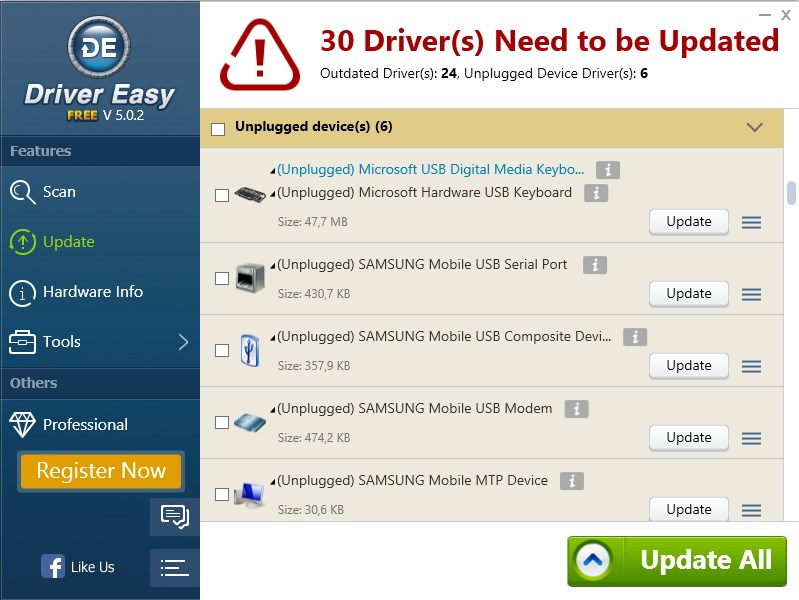Check the SAMSUNG Mobile MTP Device checkbox
This screenshot has height=600, width=799.
(x=222, y=494)
